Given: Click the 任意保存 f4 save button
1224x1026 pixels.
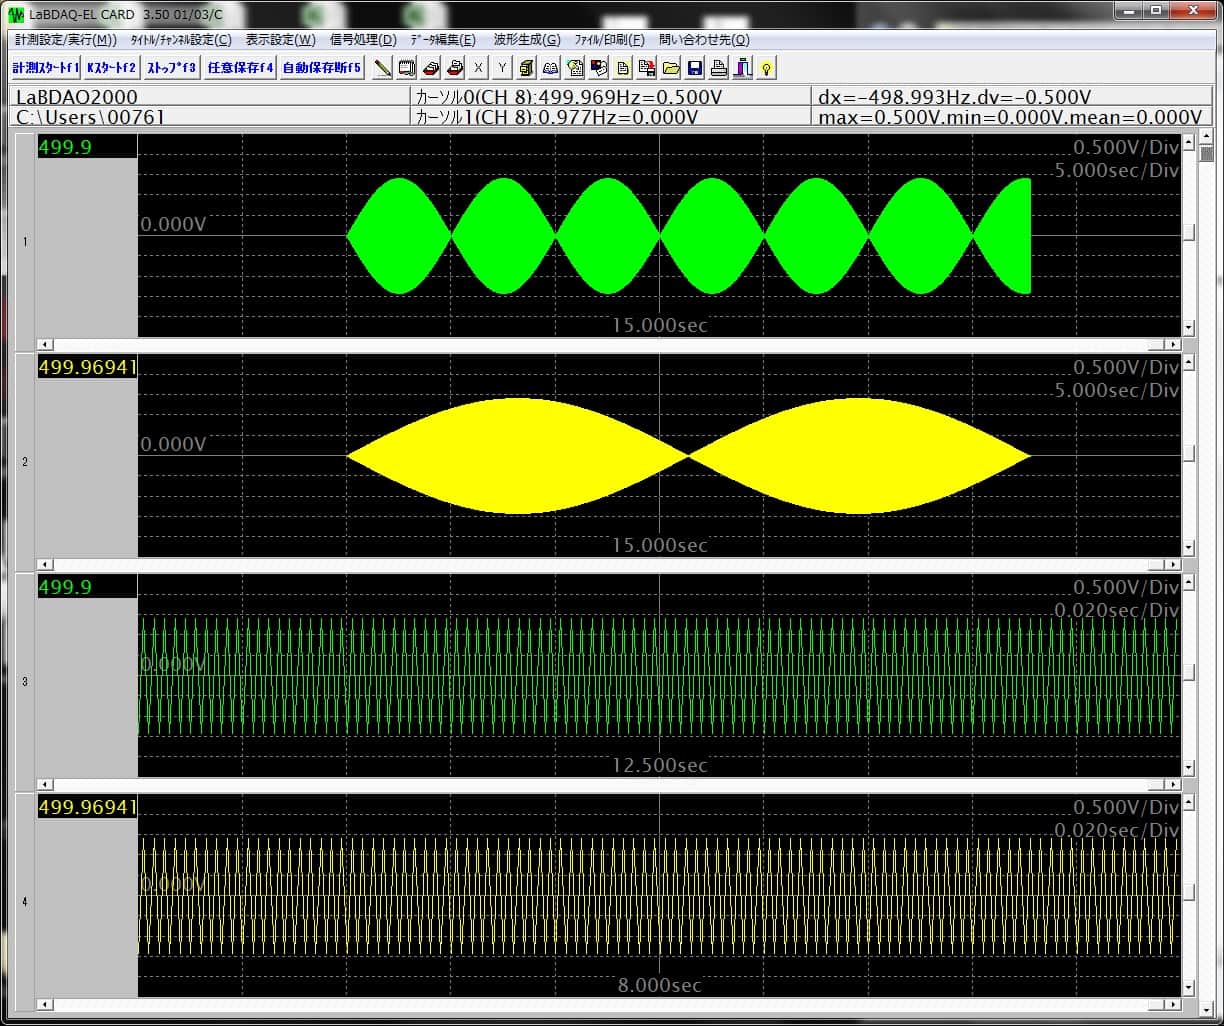Looking at the screenshot, I should 240,68.
